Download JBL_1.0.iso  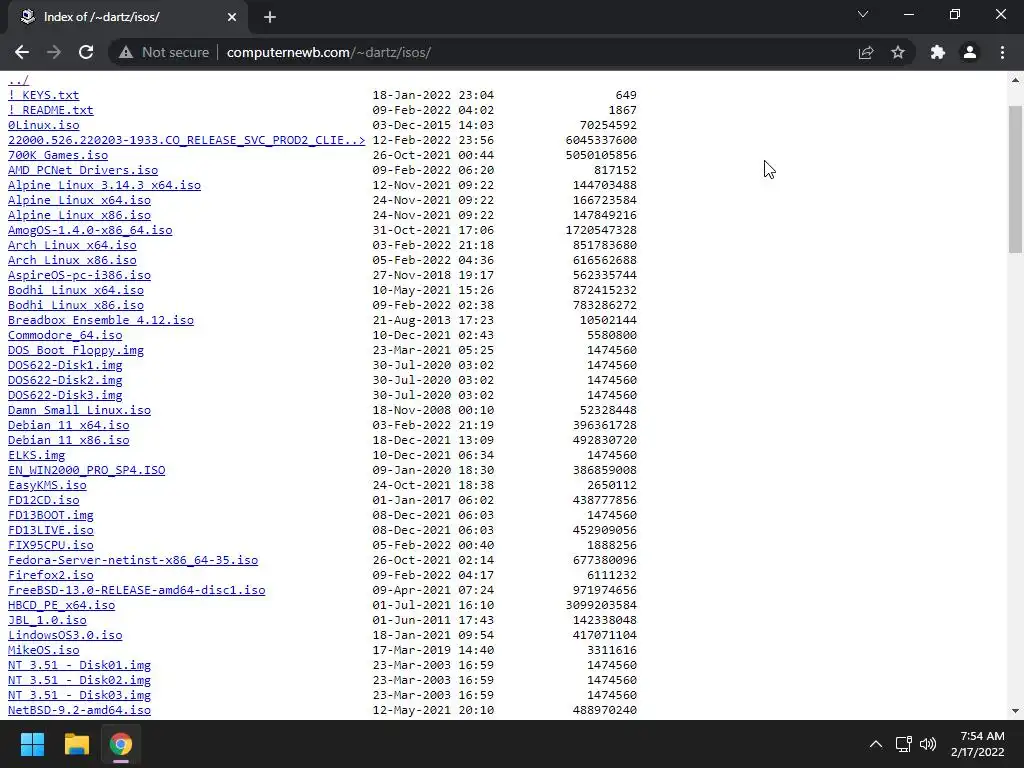47,621
